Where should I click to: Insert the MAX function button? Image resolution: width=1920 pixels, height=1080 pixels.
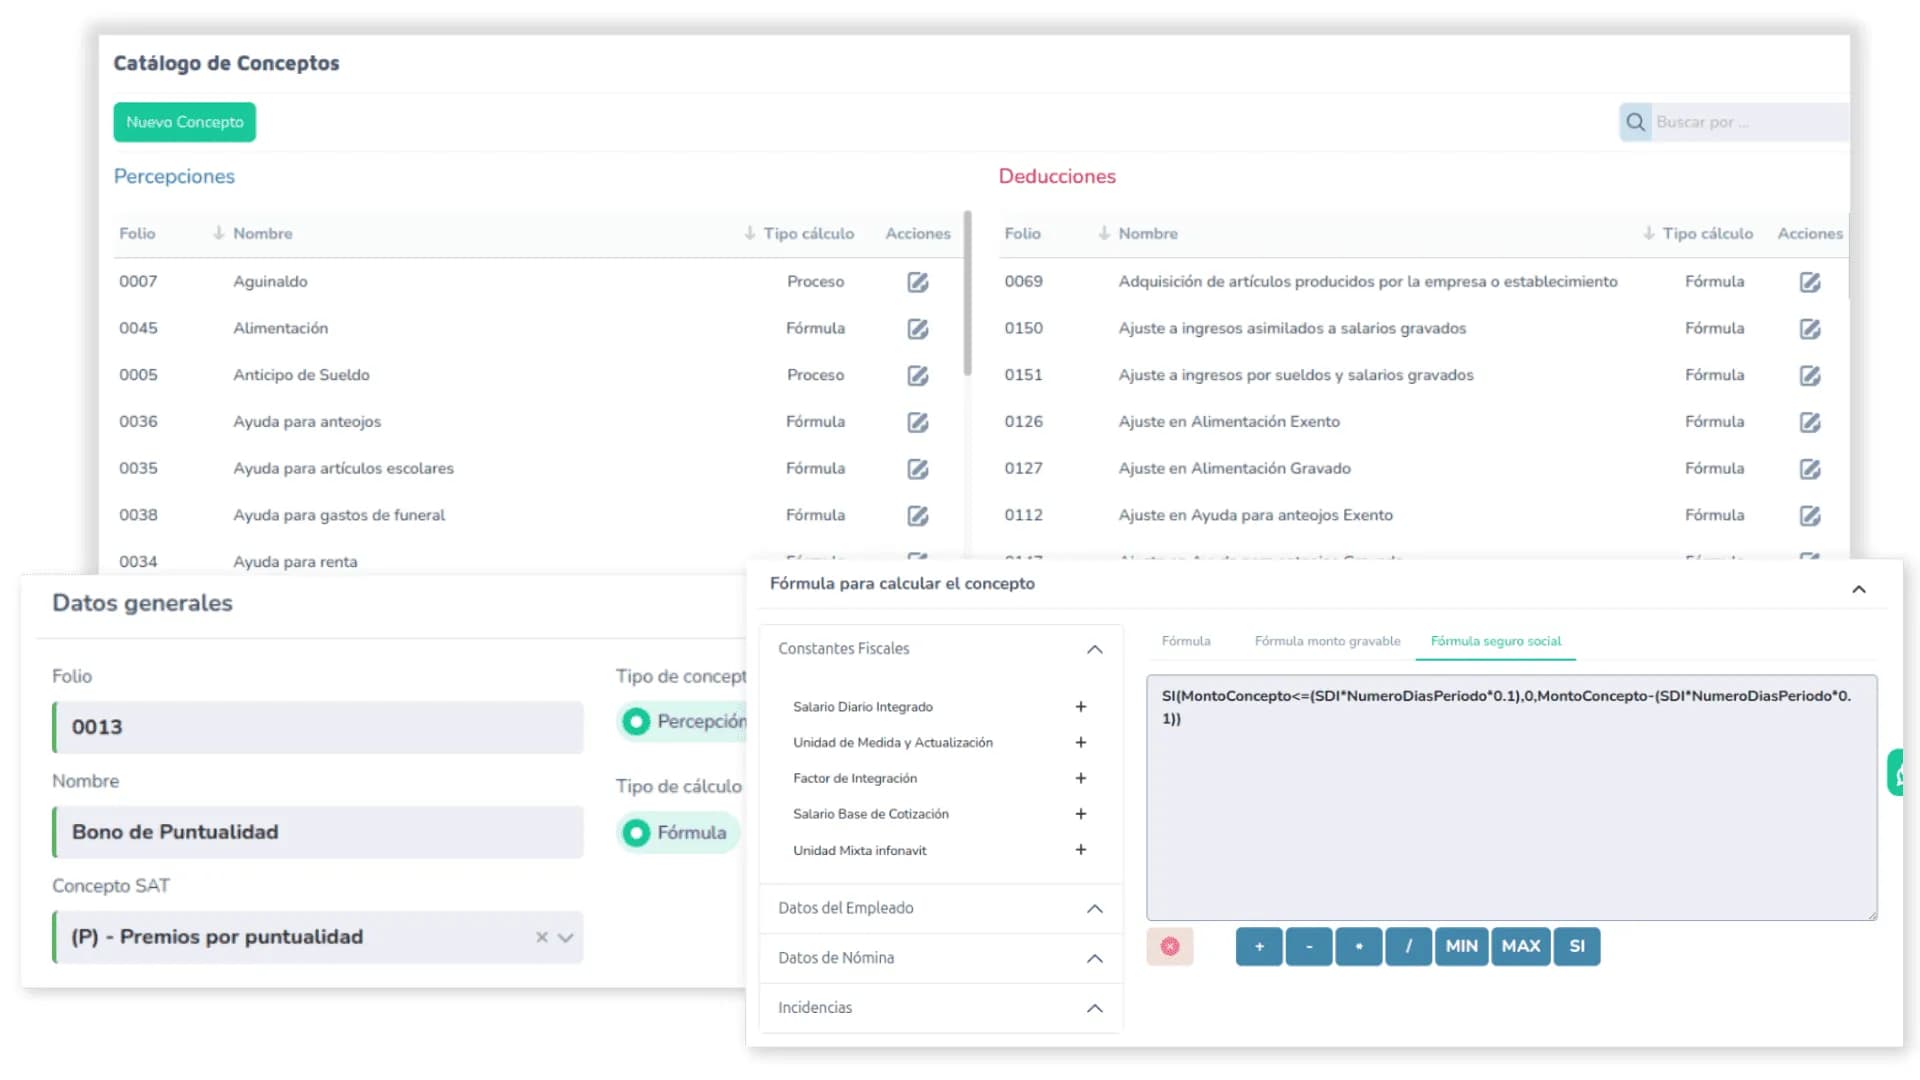tap(1520, 946)
